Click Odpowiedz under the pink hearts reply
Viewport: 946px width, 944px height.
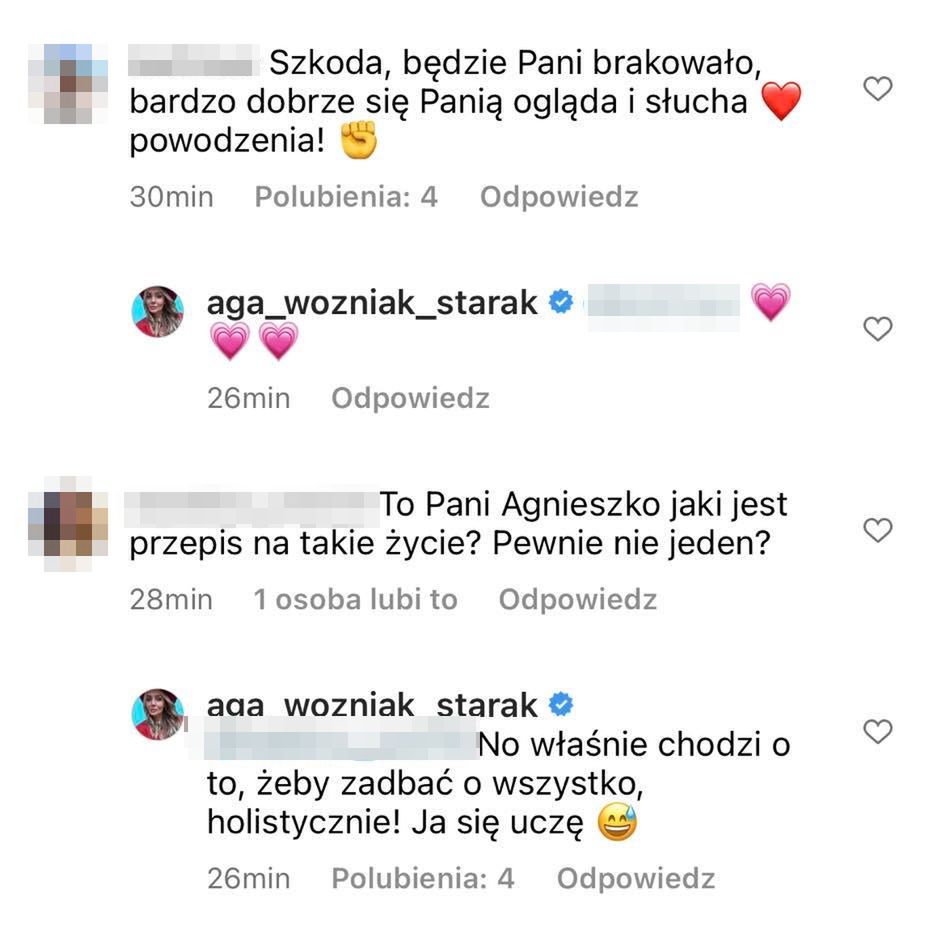point(410,399)
